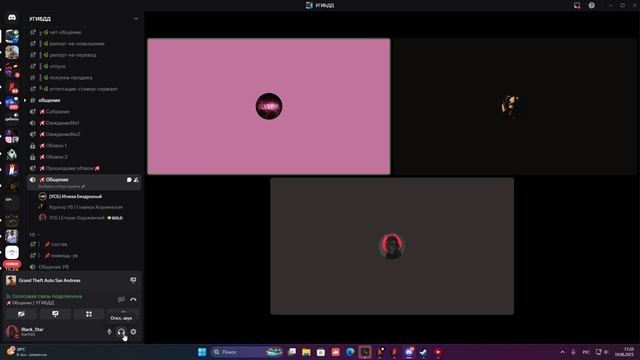Disconnect from the voice channel

[133, 300]
